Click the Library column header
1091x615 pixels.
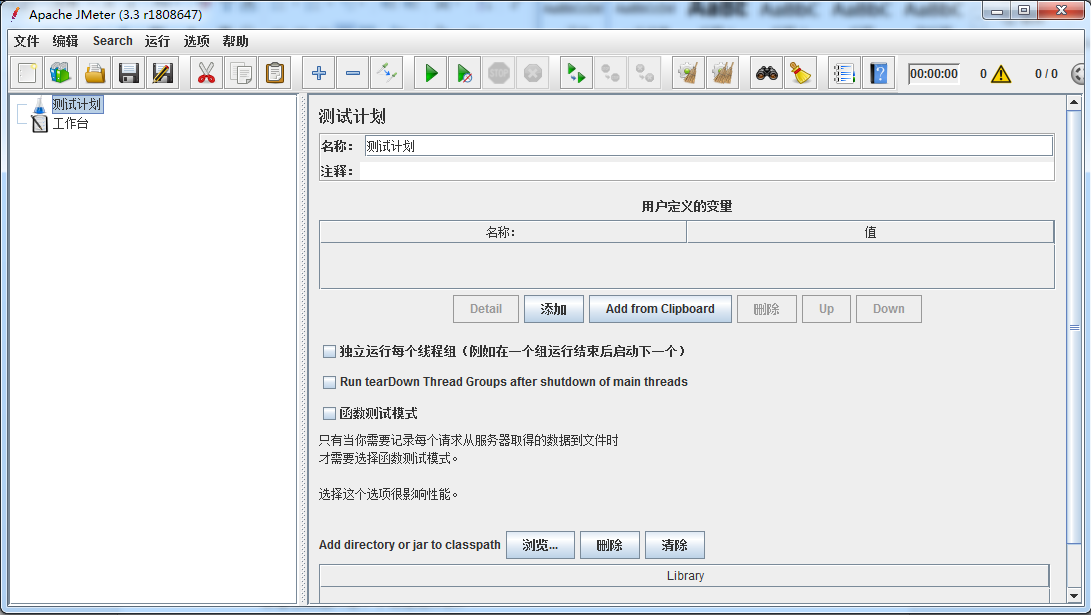tap(685, 576)
